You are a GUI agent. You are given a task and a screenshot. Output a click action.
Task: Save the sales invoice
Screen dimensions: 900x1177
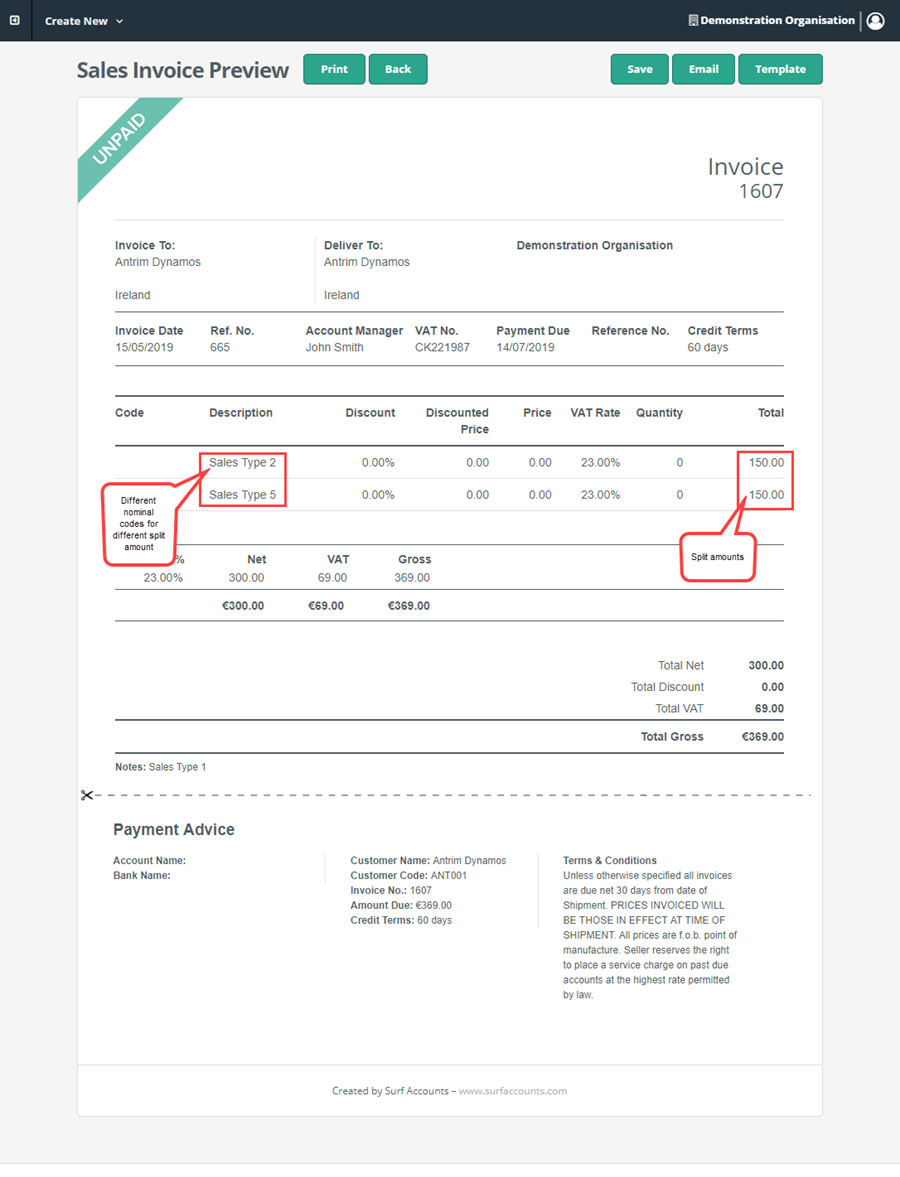tap(640, 69)
